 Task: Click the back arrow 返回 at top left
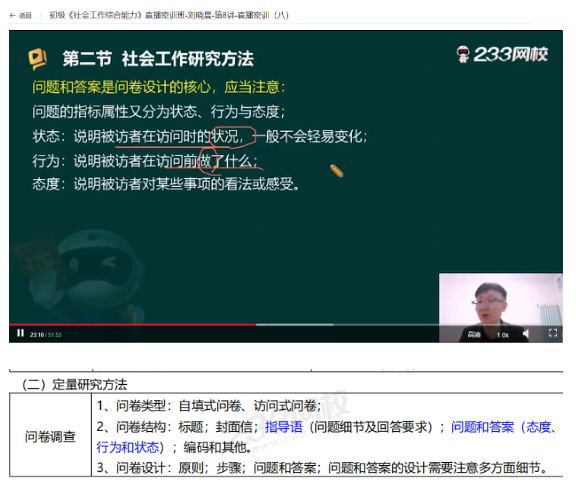tap(21, 15)
